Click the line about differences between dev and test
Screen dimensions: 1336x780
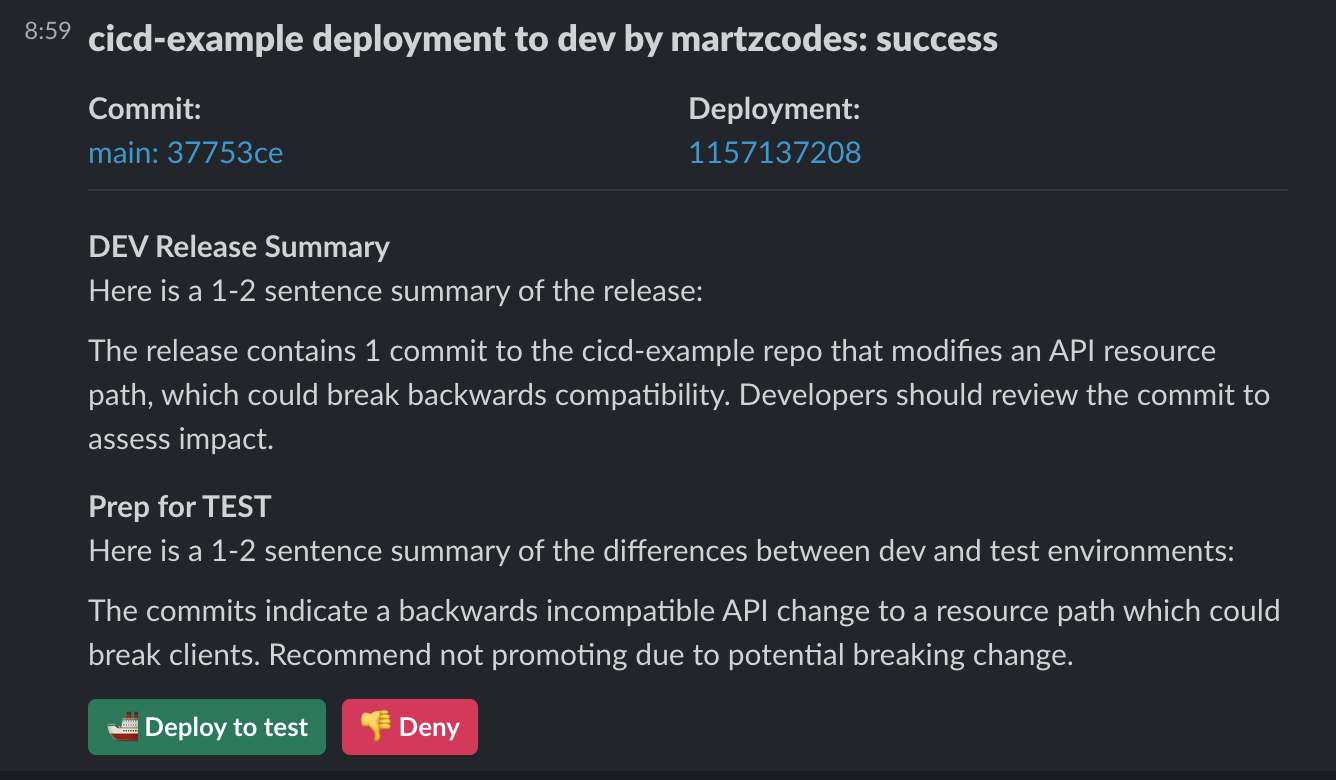coord(662,551)
